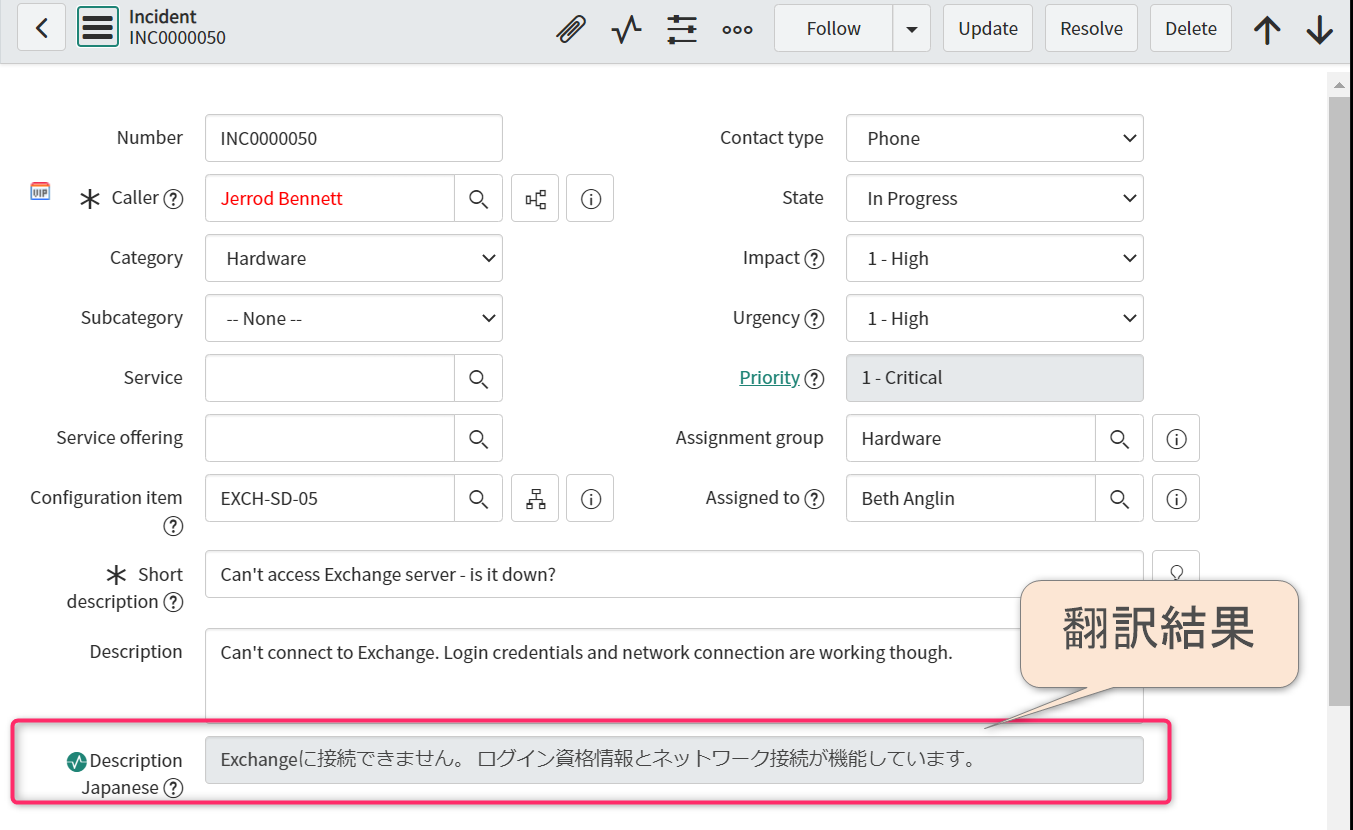Image resolution: width=1353 pixels, height=830 pixels.
Task: Navigate to previous record with up arrow
Action: tap(1266, 28)
